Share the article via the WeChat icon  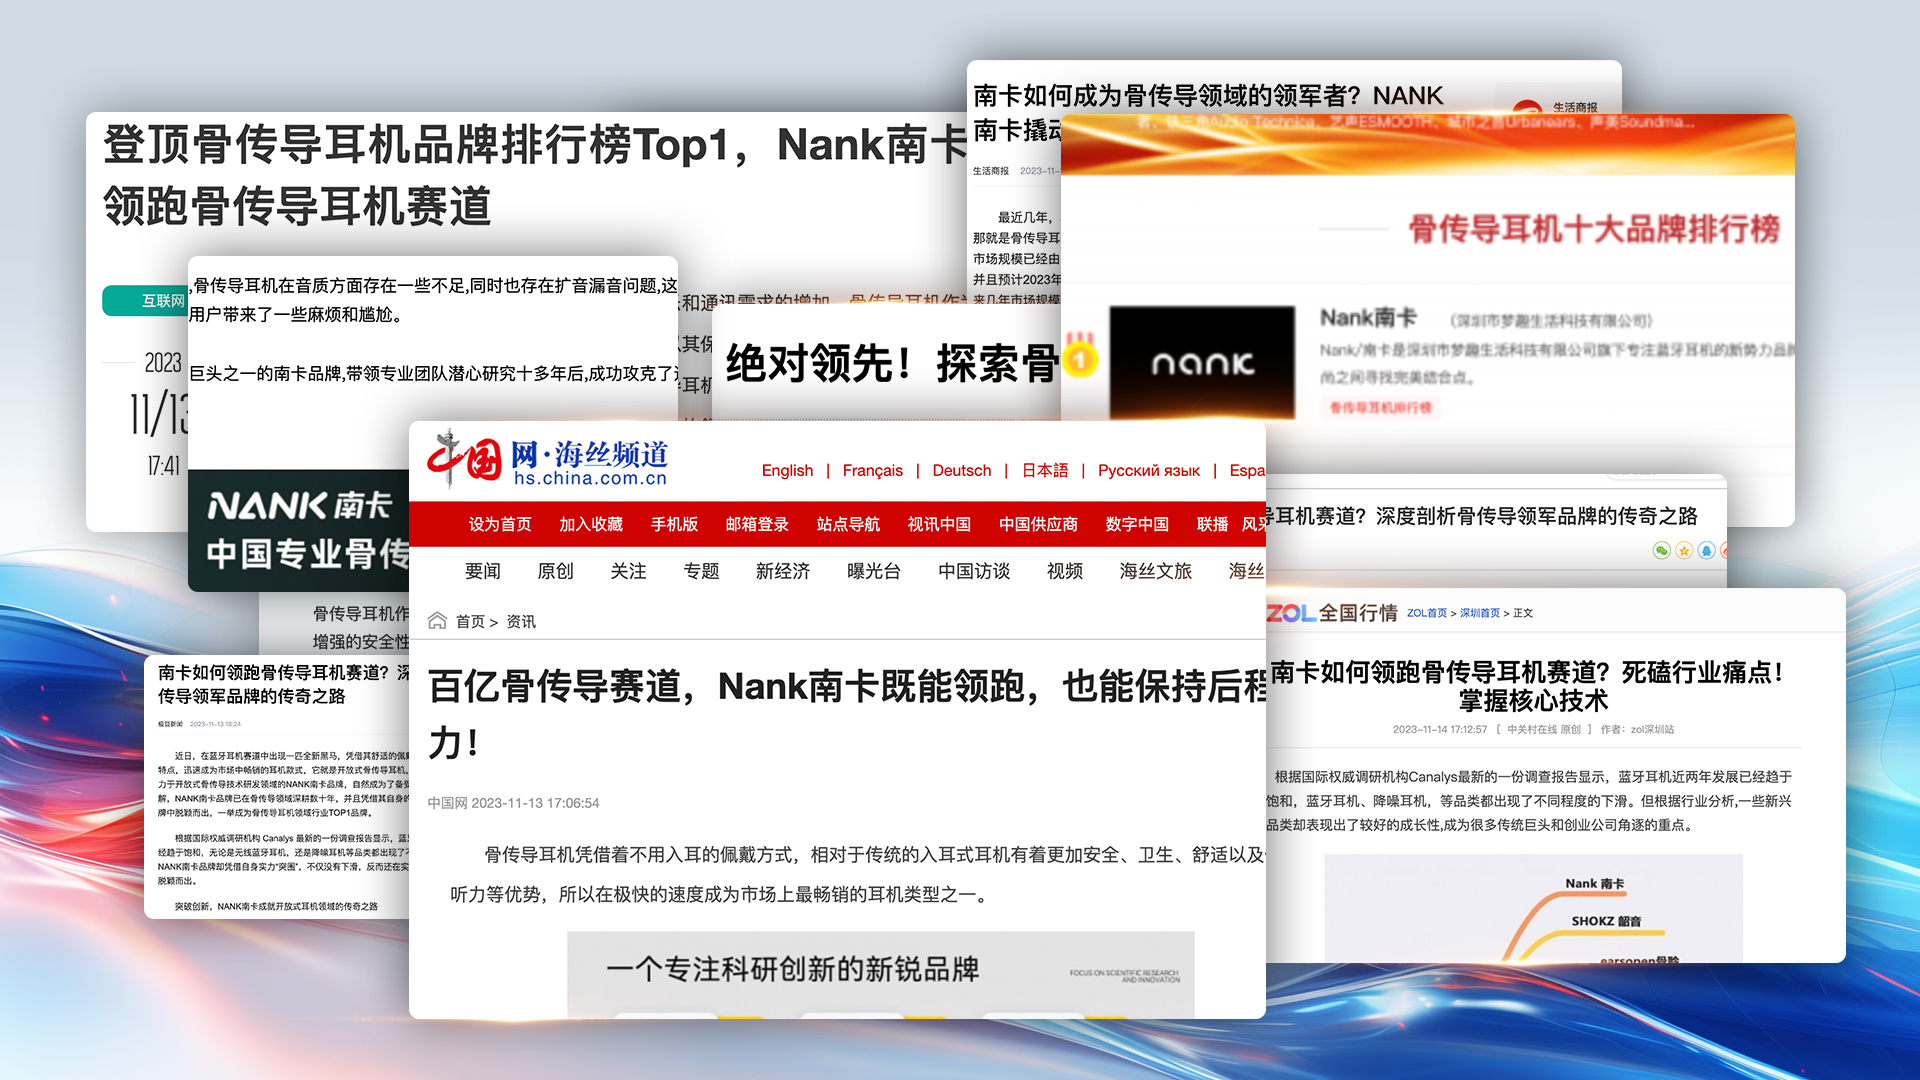[x=1662, y=550]
